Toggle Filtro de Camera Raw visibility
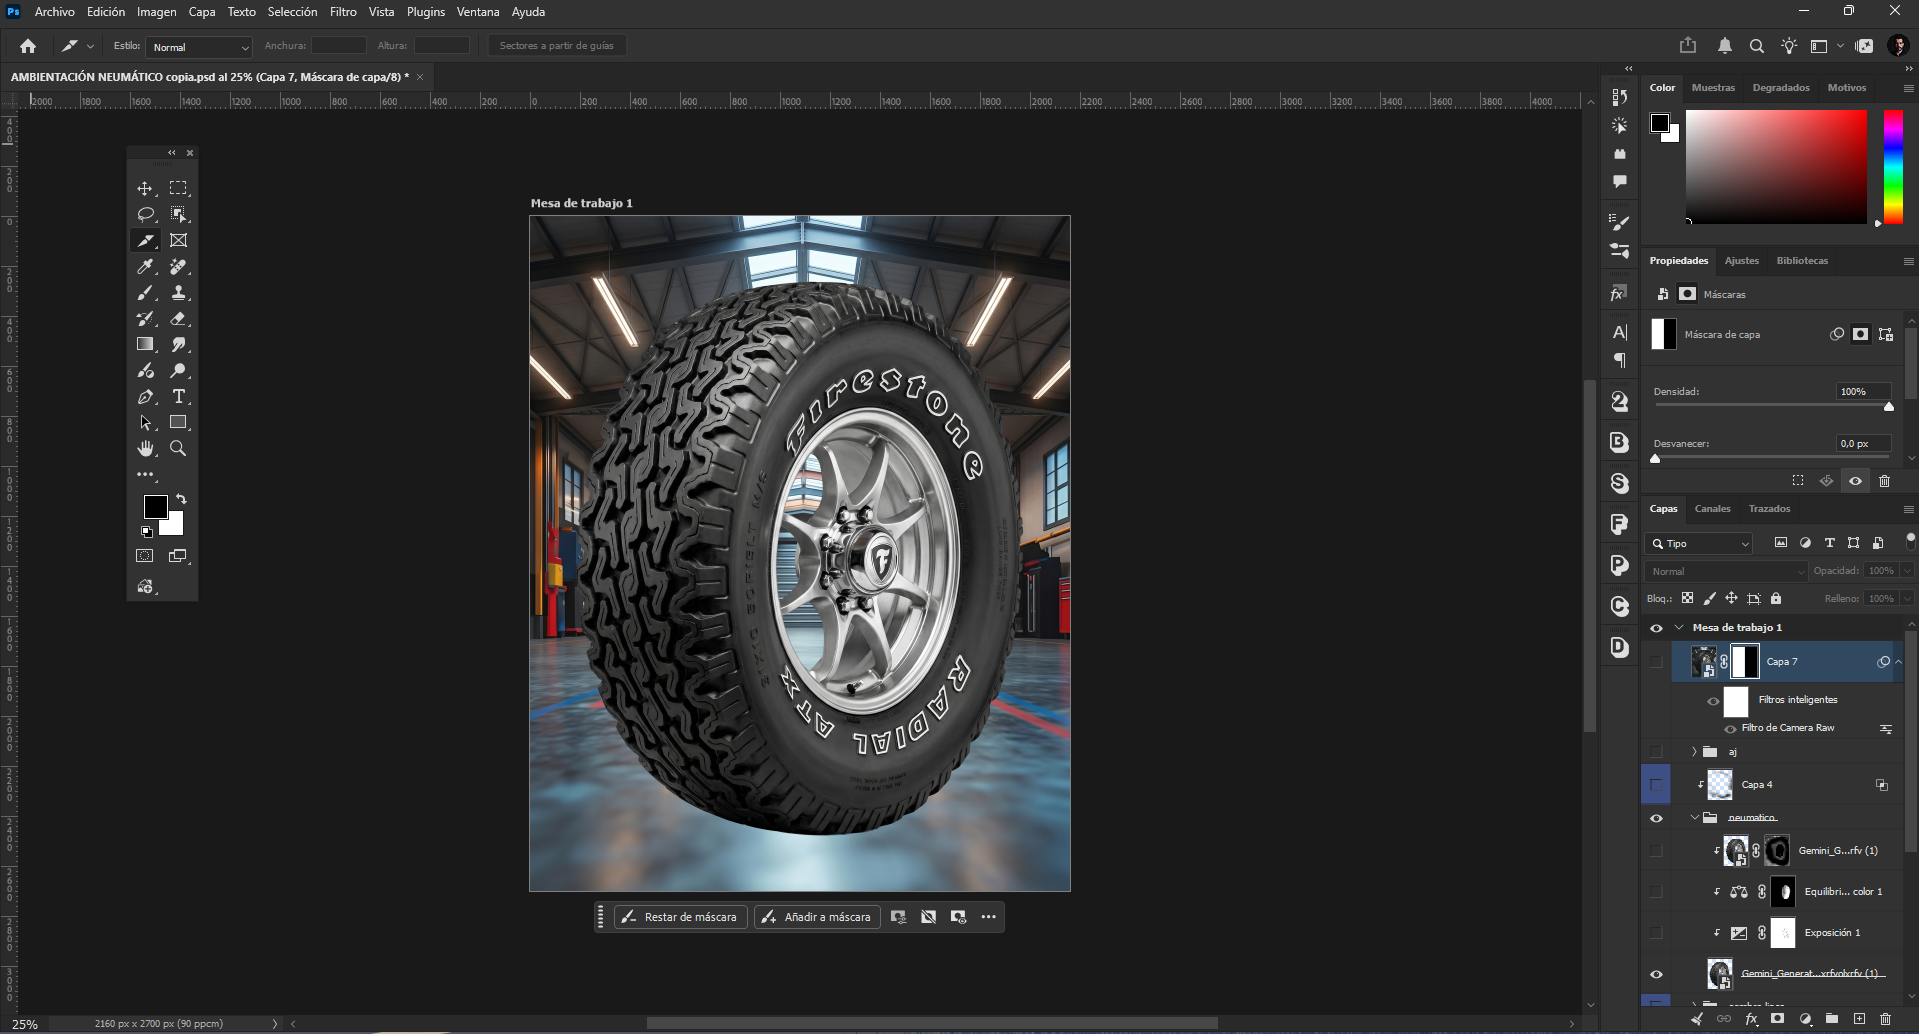The width and height of the screenshot is (1919, 1034). [1730, 729]
